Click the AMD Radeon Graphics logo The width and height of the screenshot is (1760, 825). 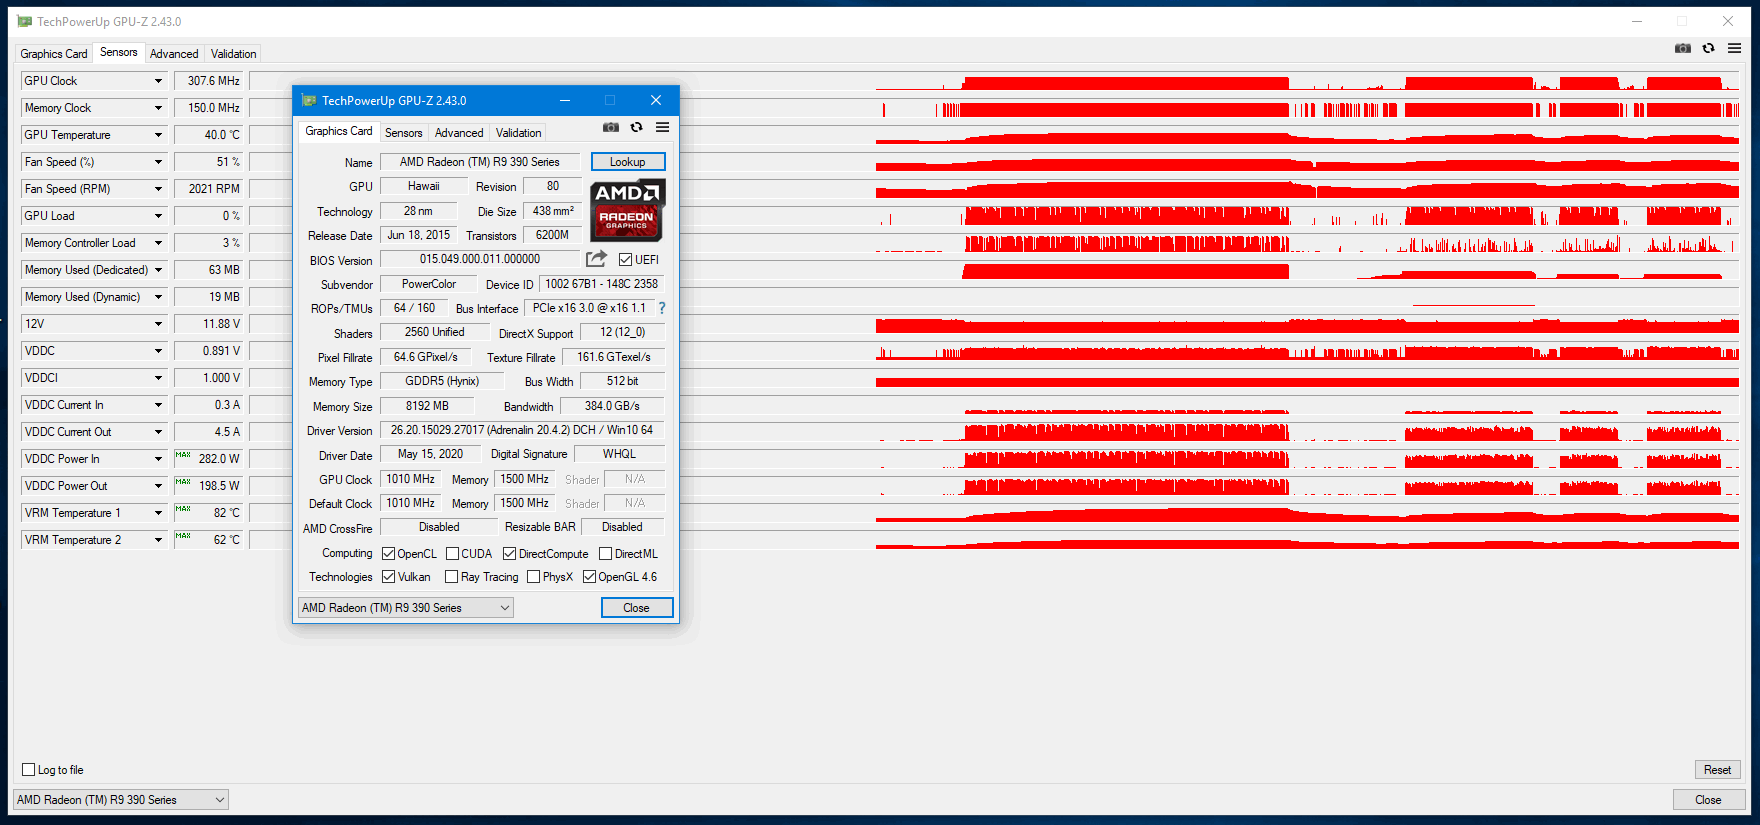pyautogui.click(x=627, y=210)
